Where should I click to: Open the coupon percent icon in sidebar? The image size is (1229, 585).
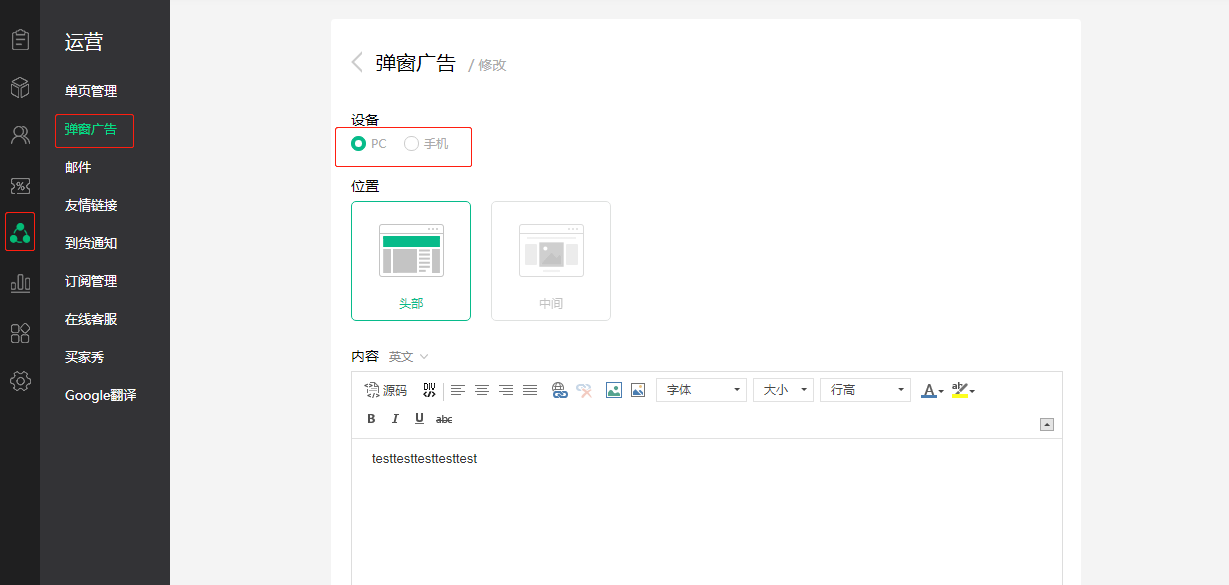[20, 186]
